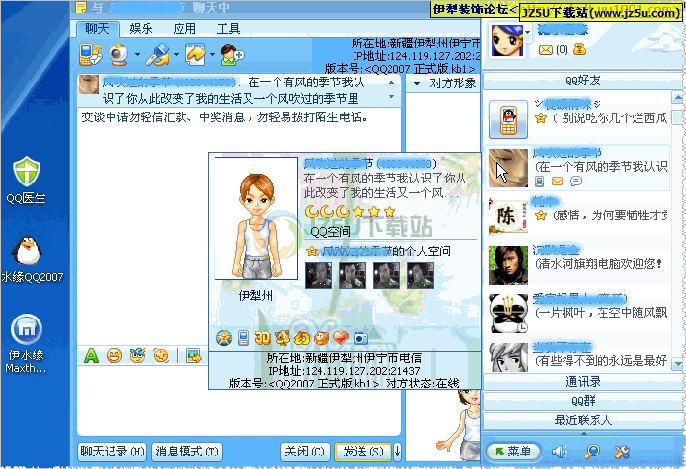
Task: Click the search magnifier icon in QQ panel
Action: (592, 451)
